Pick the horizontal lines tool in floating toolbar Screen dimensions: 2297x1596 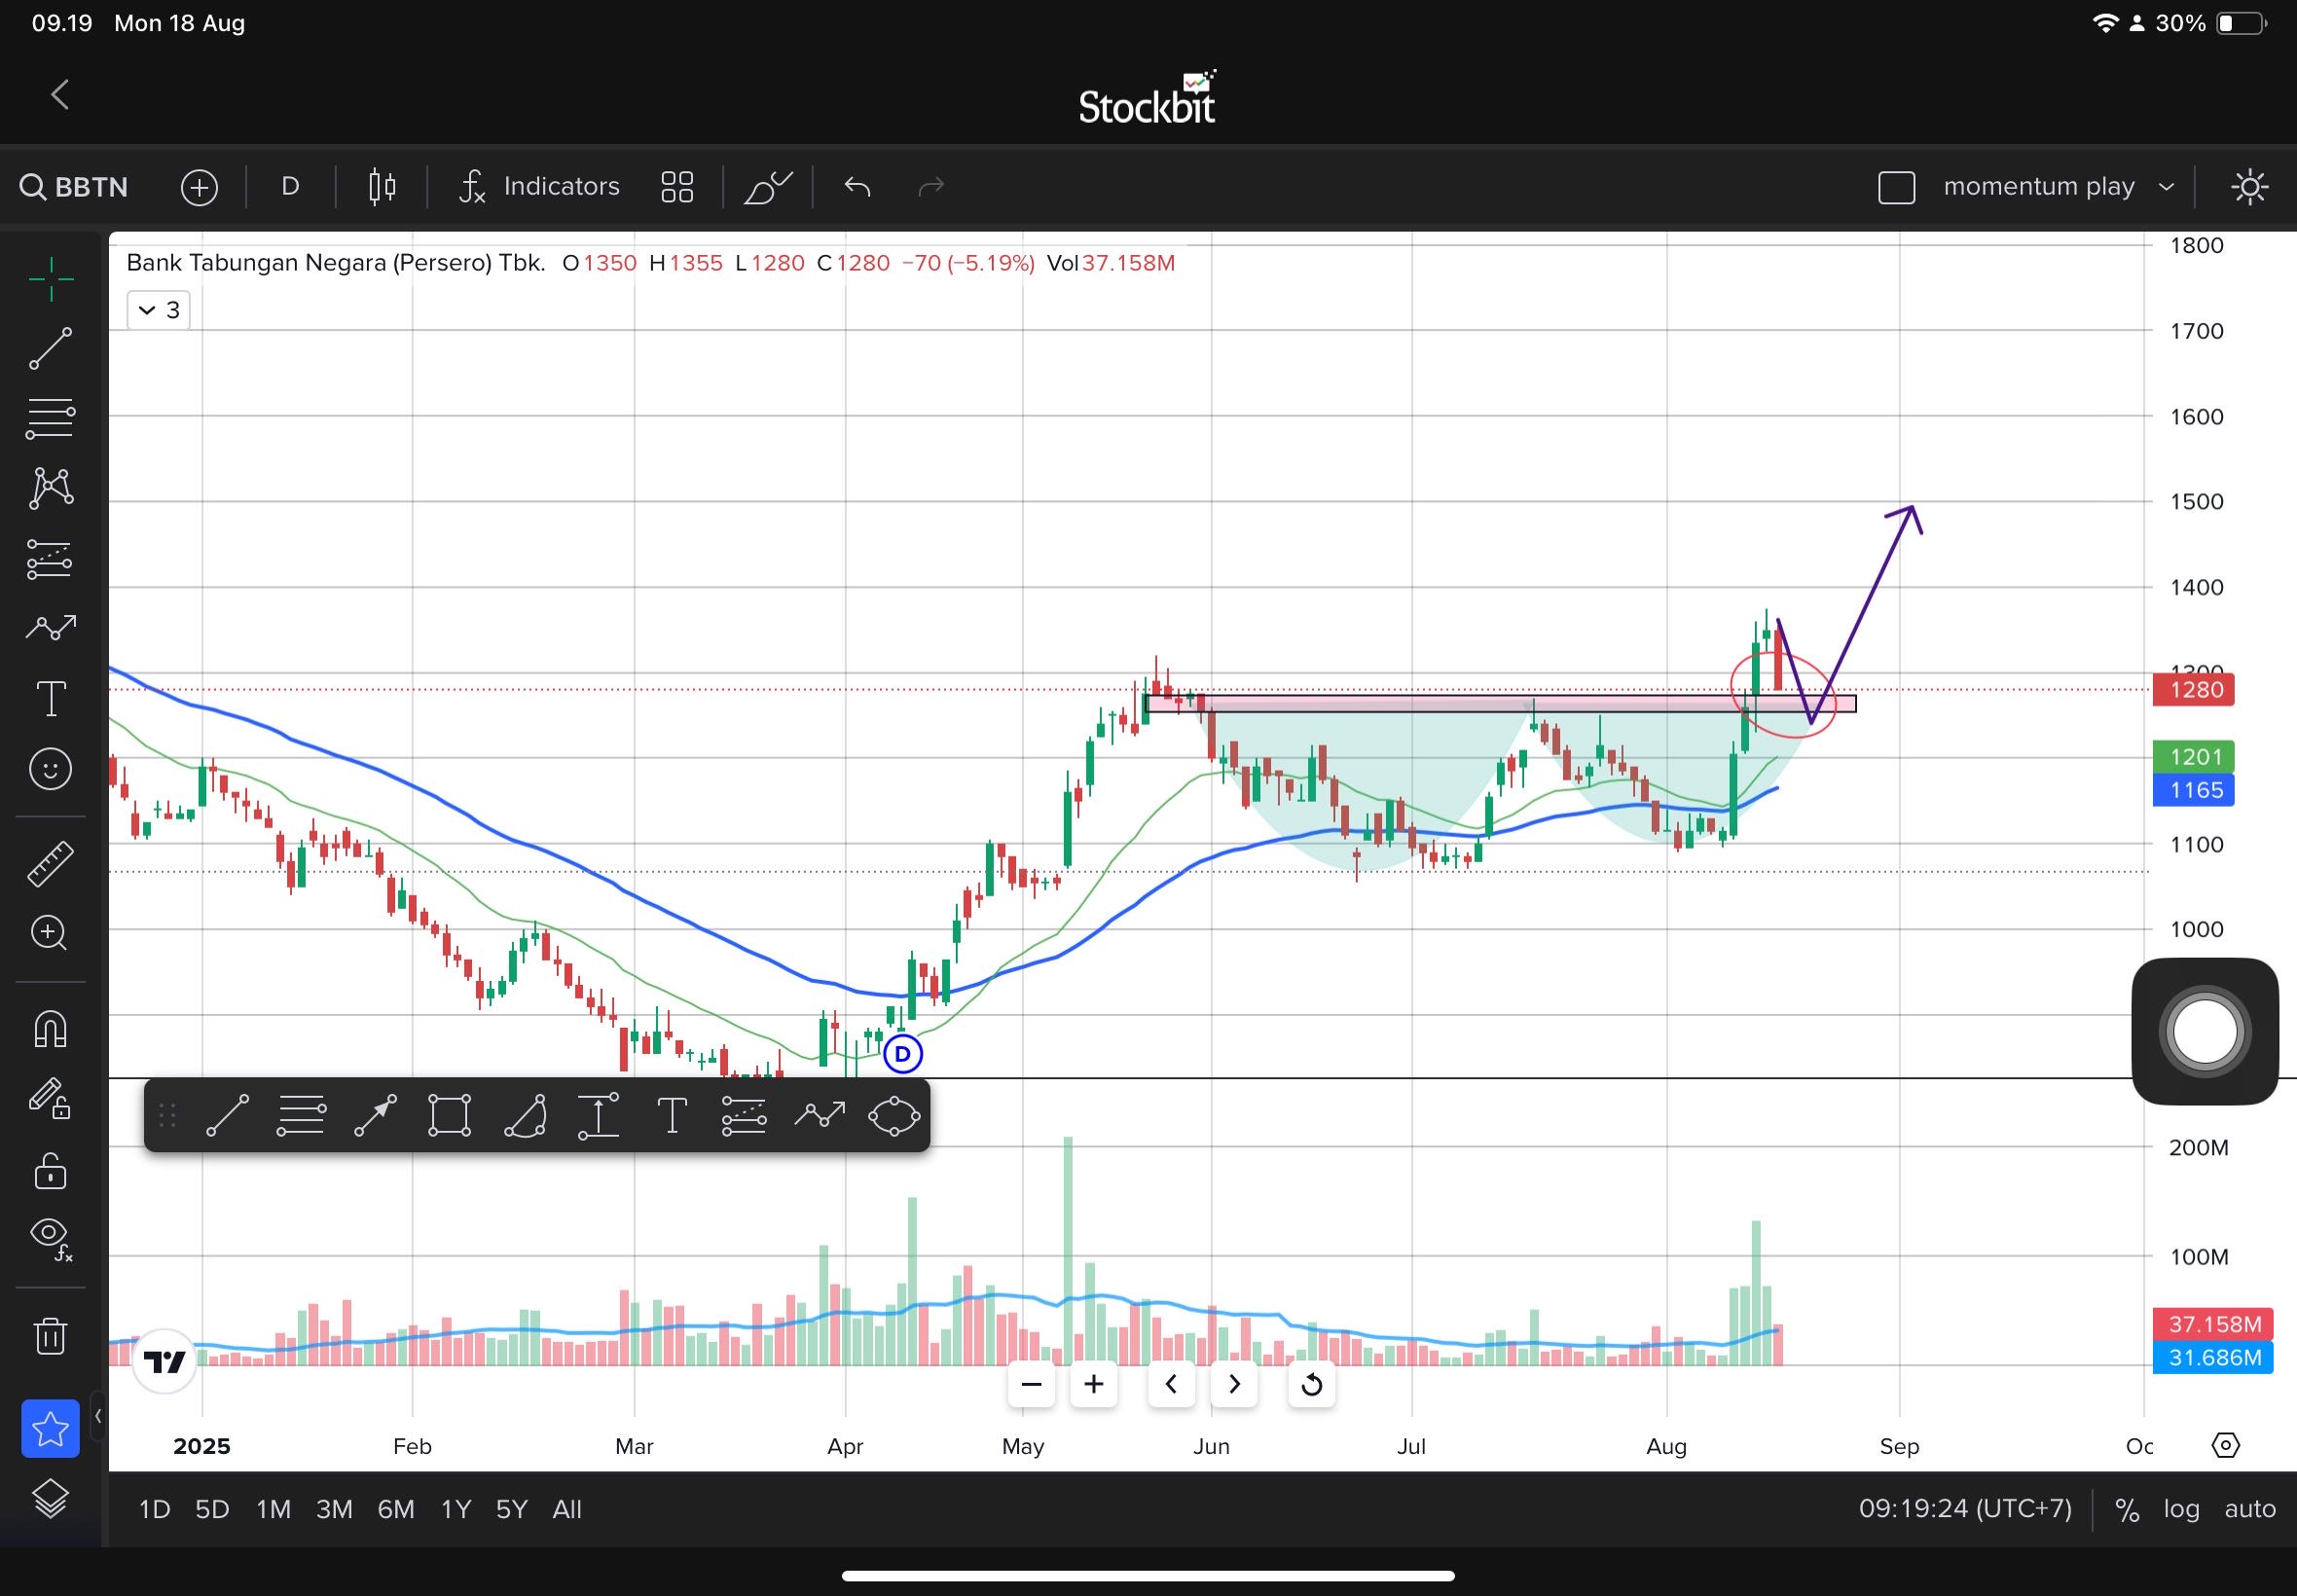pos(301,1115)
